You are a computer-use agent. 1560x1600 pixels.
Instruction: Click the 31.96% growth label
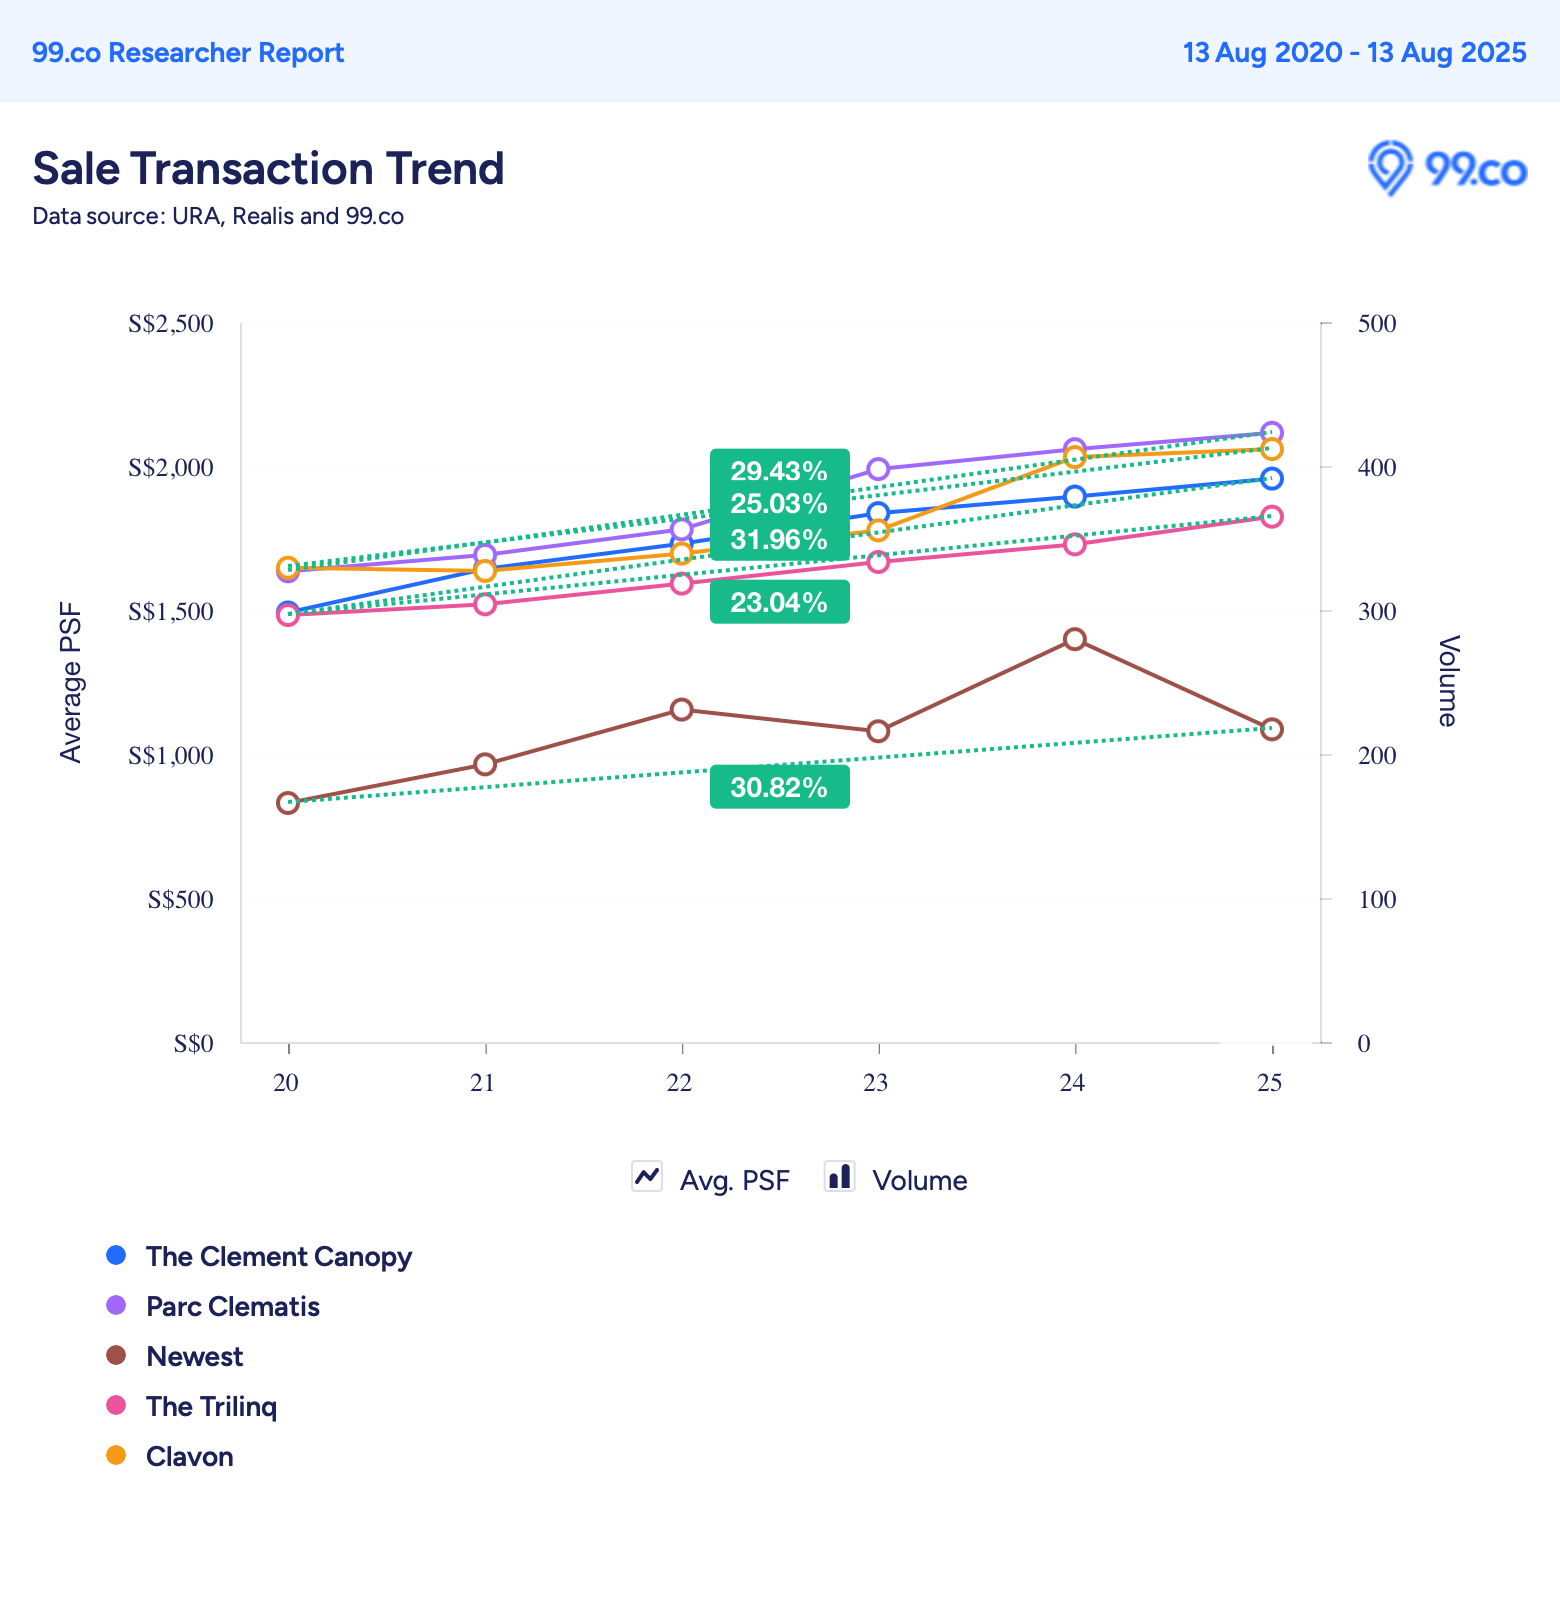[x=779, y=540]
